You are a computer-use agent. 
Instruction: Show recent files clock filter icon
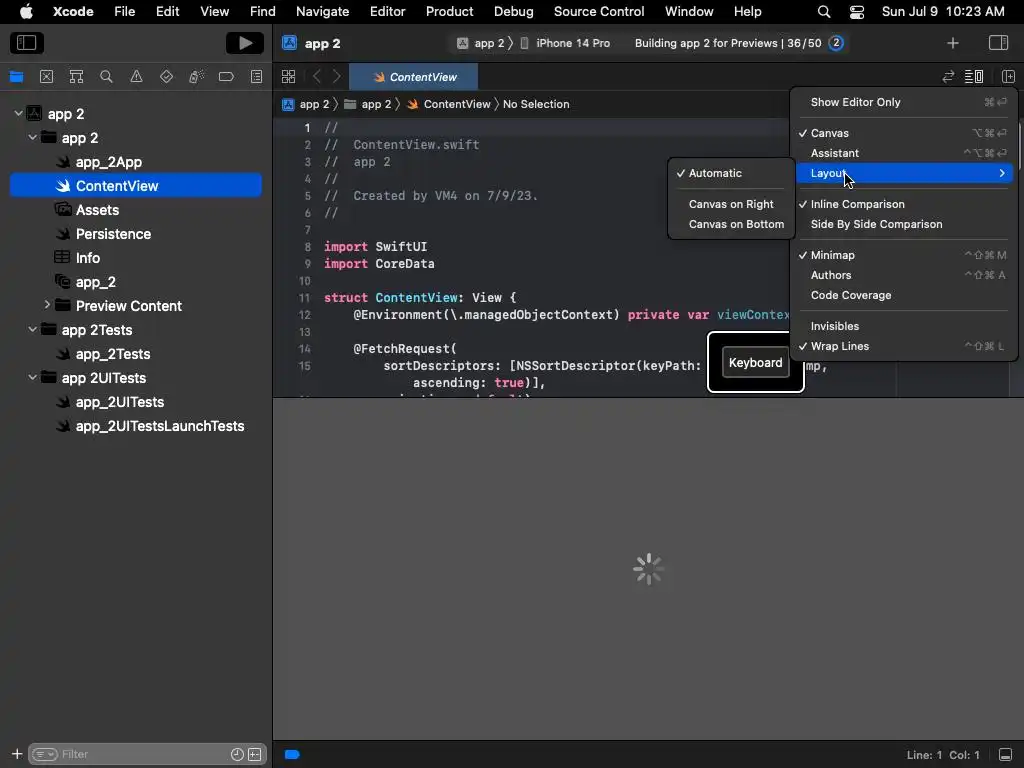pyautogui.click(x=237, y=754)
